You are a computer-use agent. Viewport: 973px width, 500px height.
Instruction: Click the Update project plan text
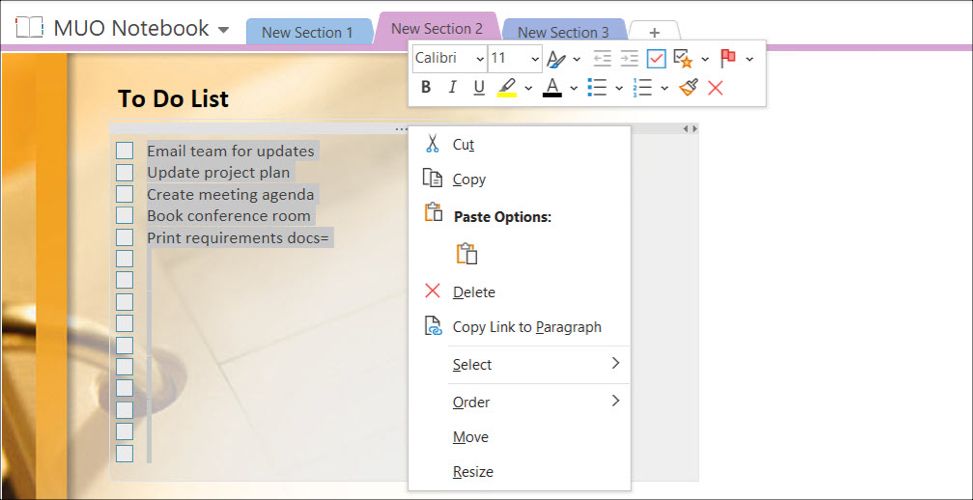click(218, 172)
